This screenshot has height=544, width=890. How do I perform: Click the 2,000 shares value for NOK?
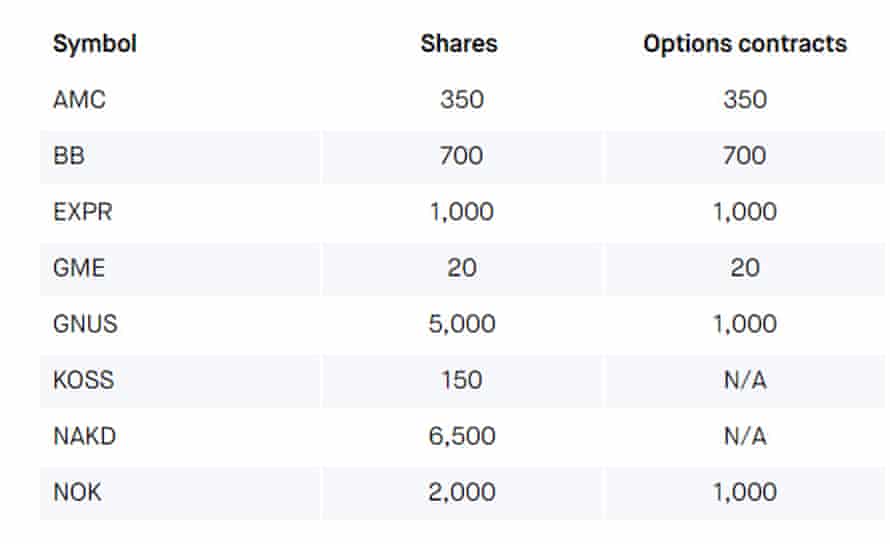[461, 492]
